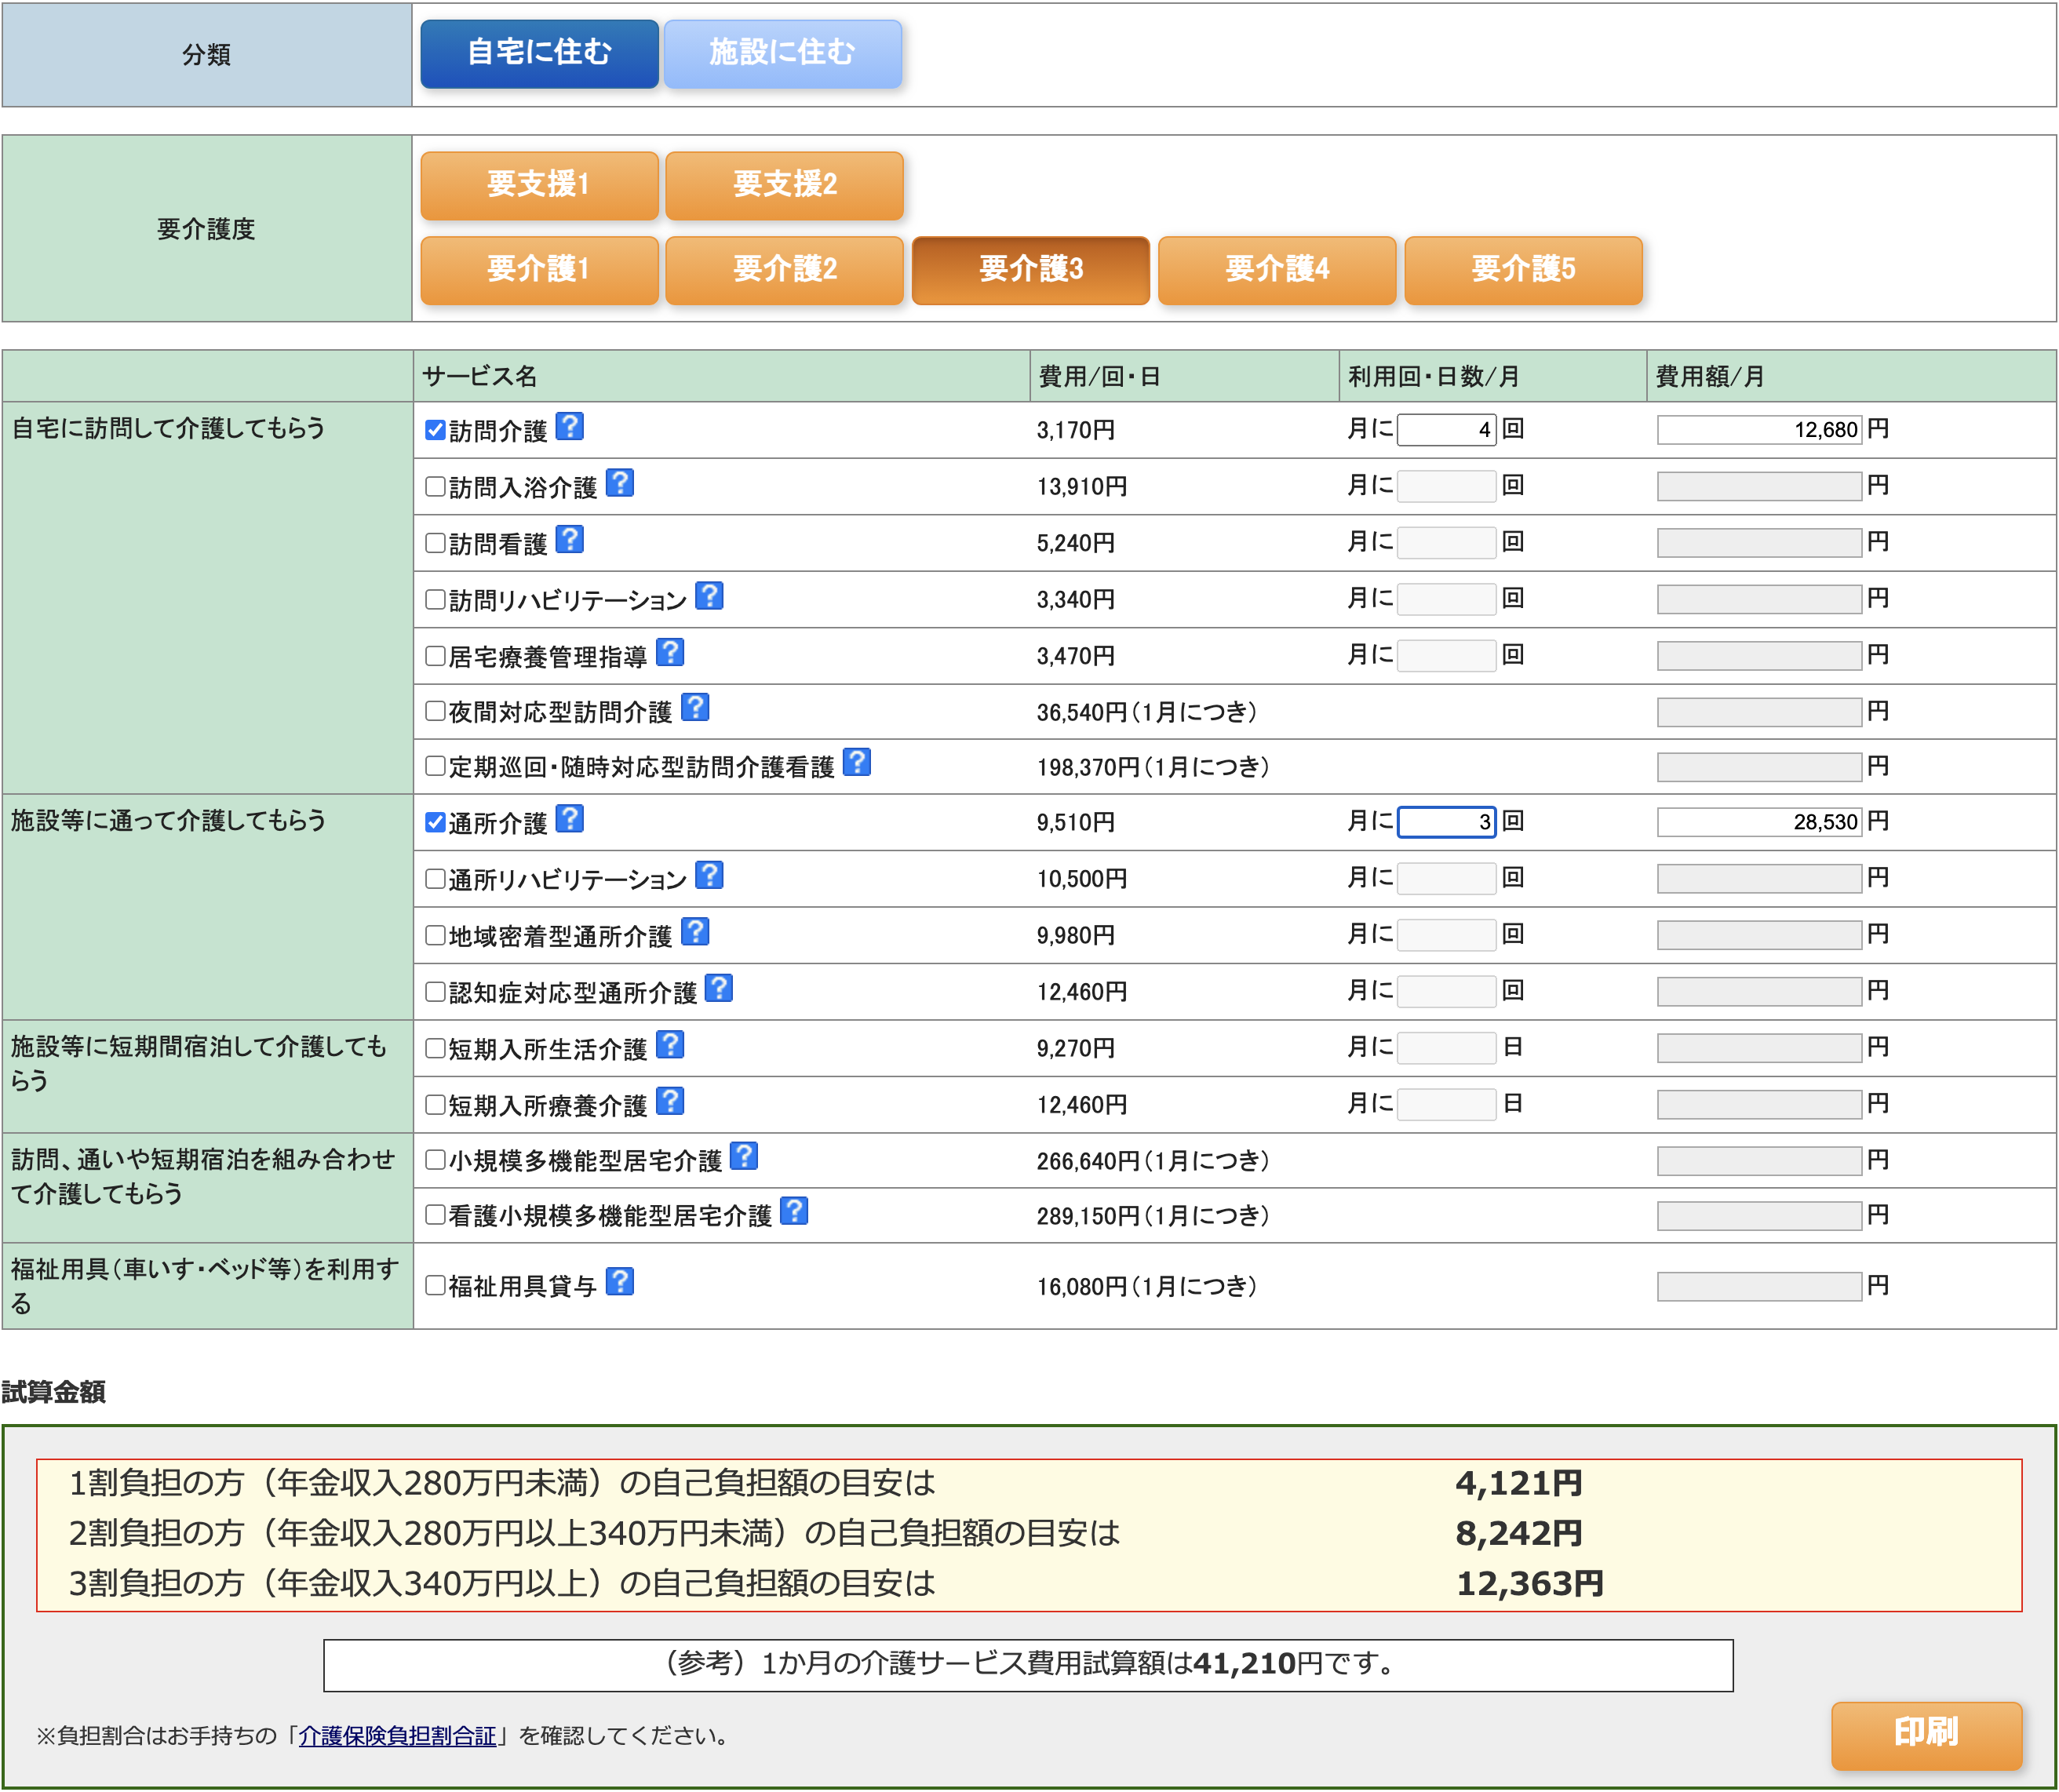
Task: Click the monthly visits field for 訪問介護
Action: point(1445,429)
